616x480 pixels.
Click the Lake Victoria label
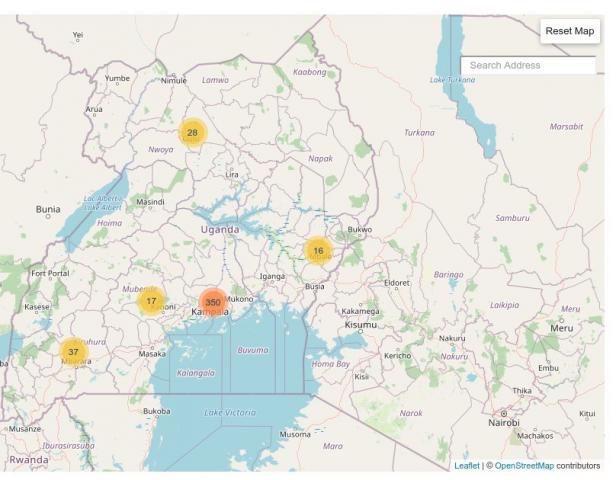(x=230, y=412)
